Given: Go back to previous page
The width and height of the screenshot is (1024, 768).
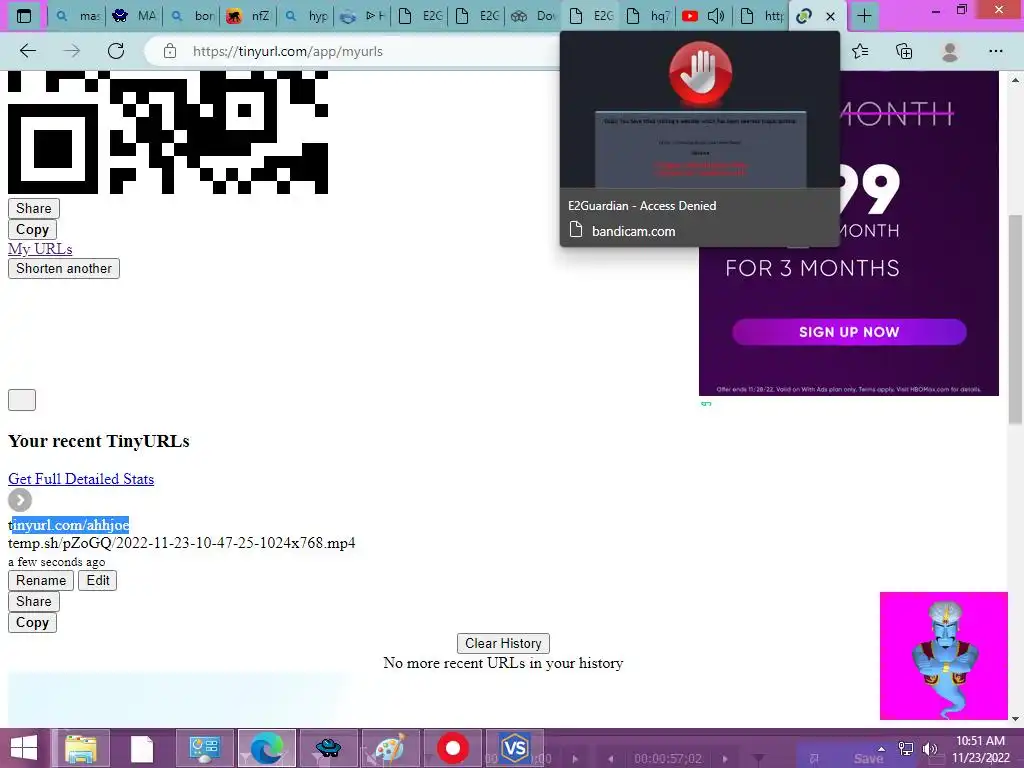Looking at the screenshot, I should coord(27,51).
